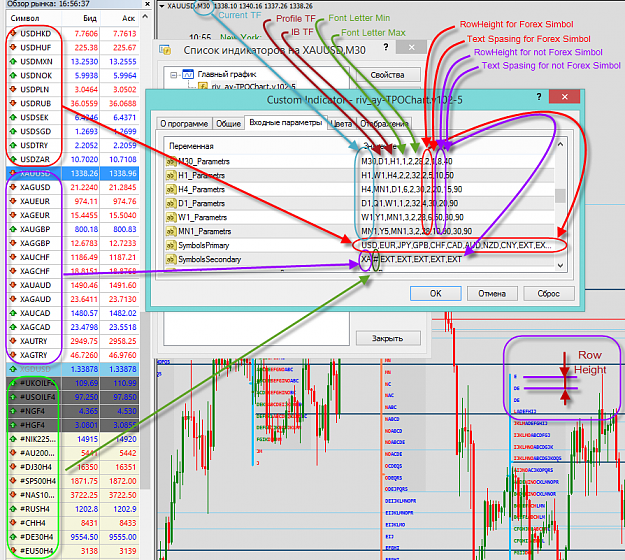This screenshot has width=625, height=560.
Task: Select the XAUCHF symbol row
Action: tap(73, 257)
